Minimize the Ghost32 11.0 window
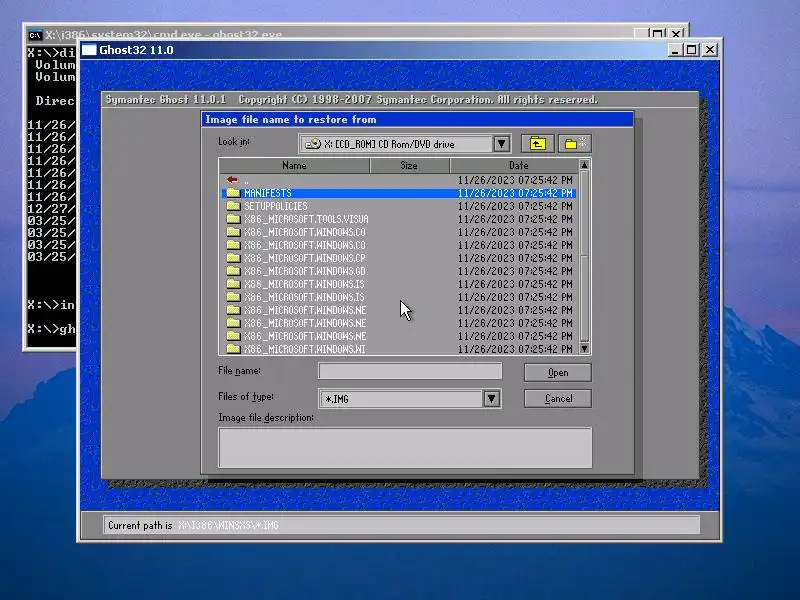 tap(674, 50)
